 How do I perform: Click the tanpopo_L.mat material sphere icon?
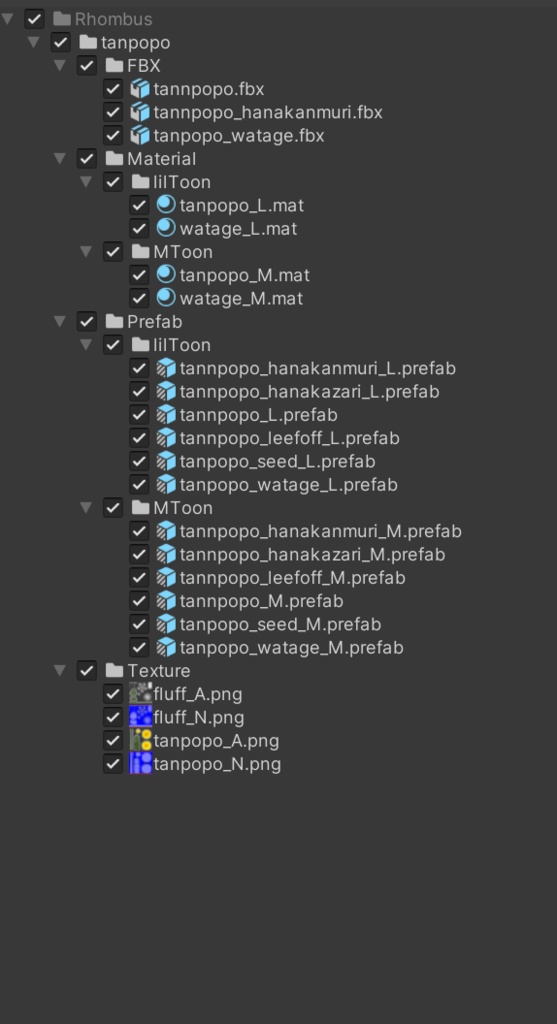[x=166, y=205]
